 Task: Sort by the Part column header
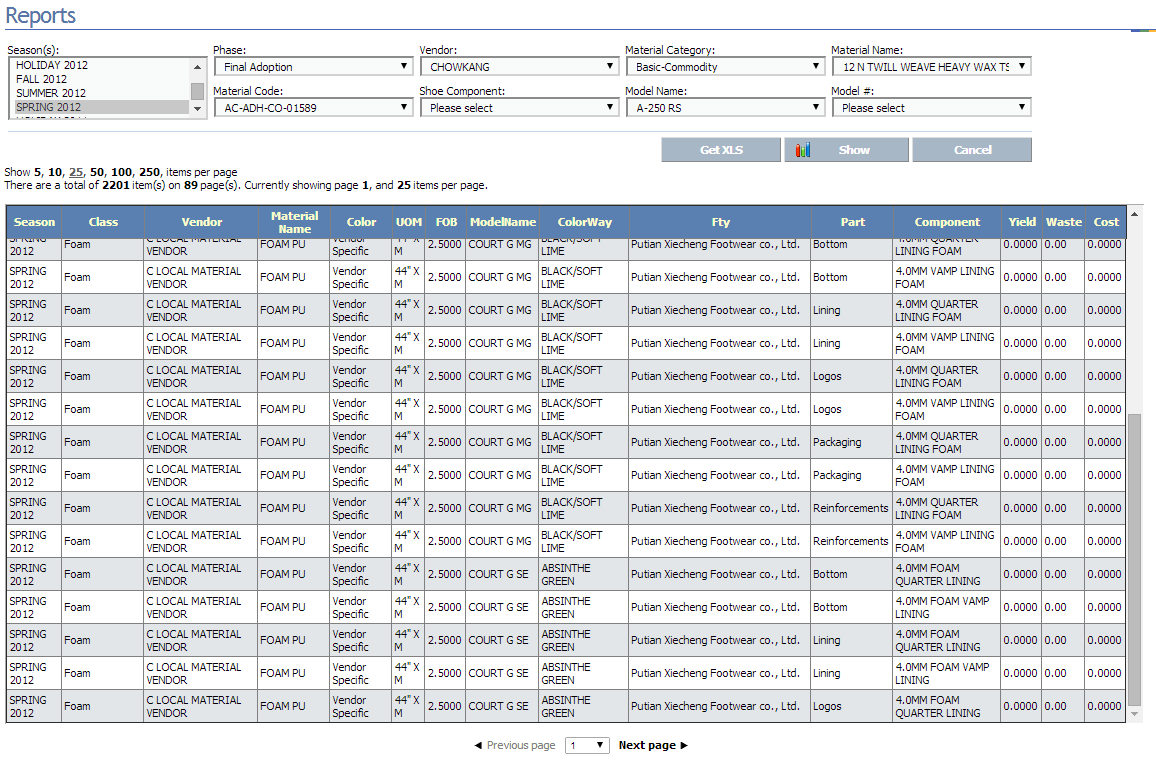coord(852,222)
